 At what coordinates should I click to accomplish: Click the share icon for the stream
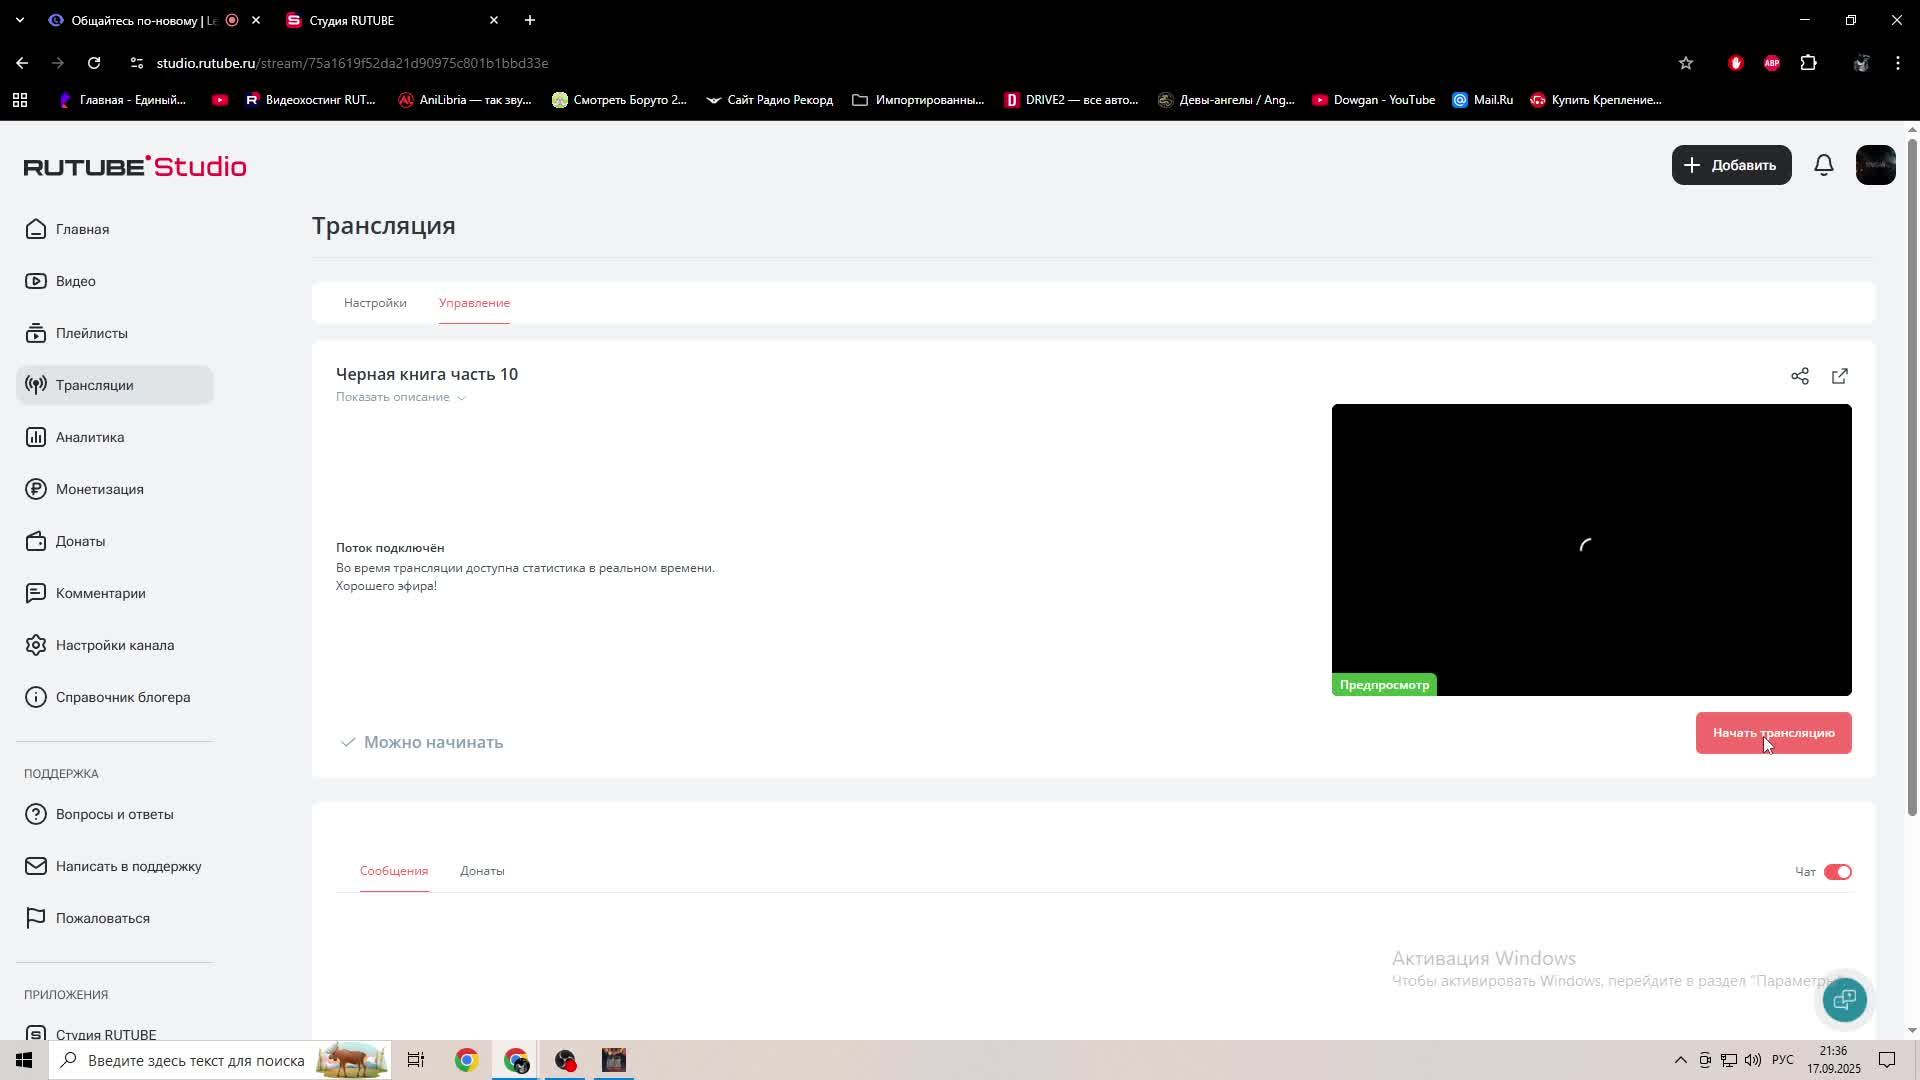1799,376
